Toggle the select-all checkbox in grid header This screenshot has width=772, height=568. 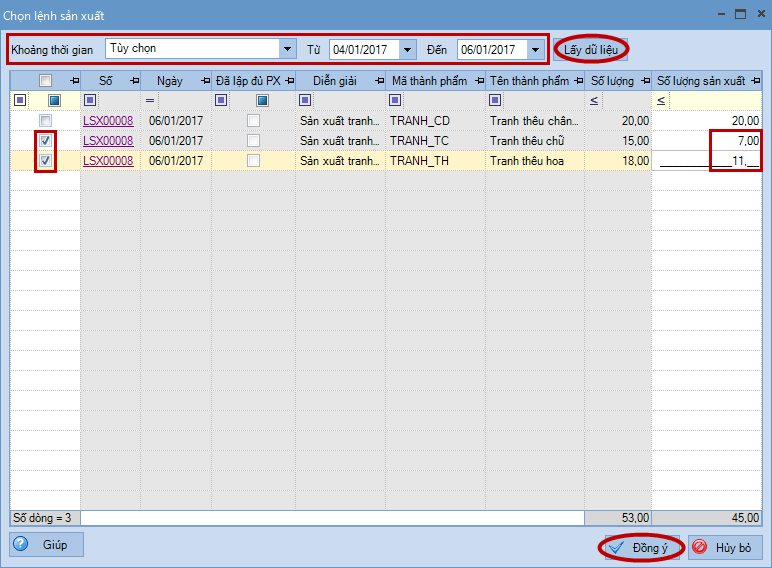pos(45,81)
